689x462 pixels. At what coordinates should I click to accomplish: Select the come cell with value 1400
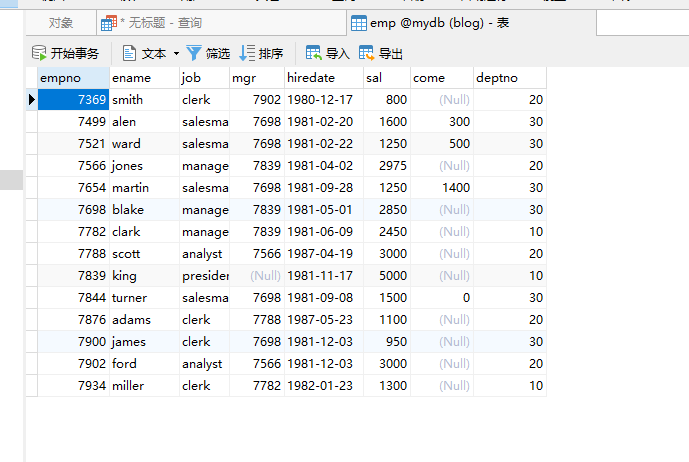tap(442, 188)
